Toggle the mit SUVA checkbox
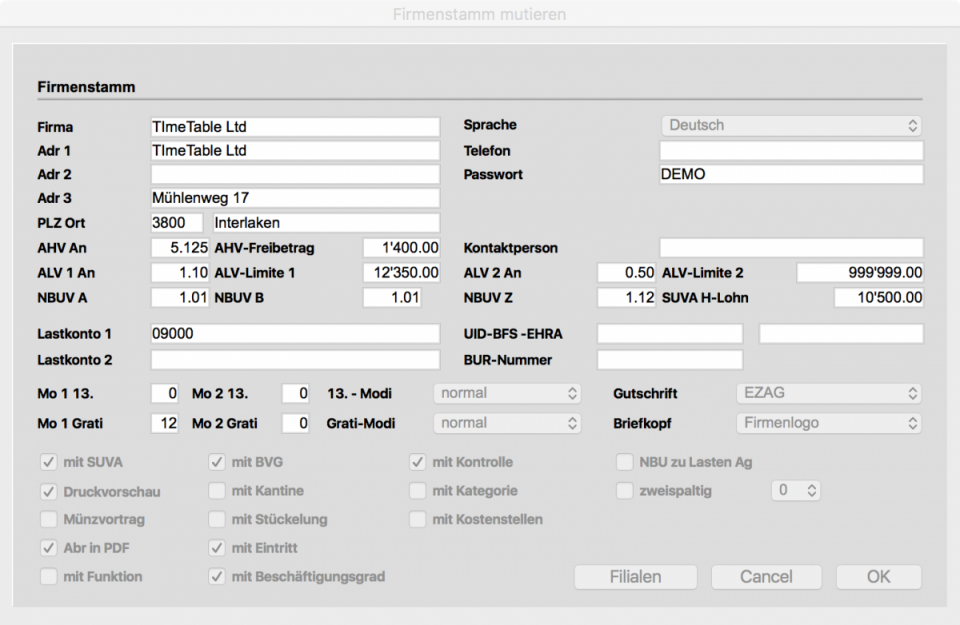This screenshot has width=960, height=625. point(48,462)
